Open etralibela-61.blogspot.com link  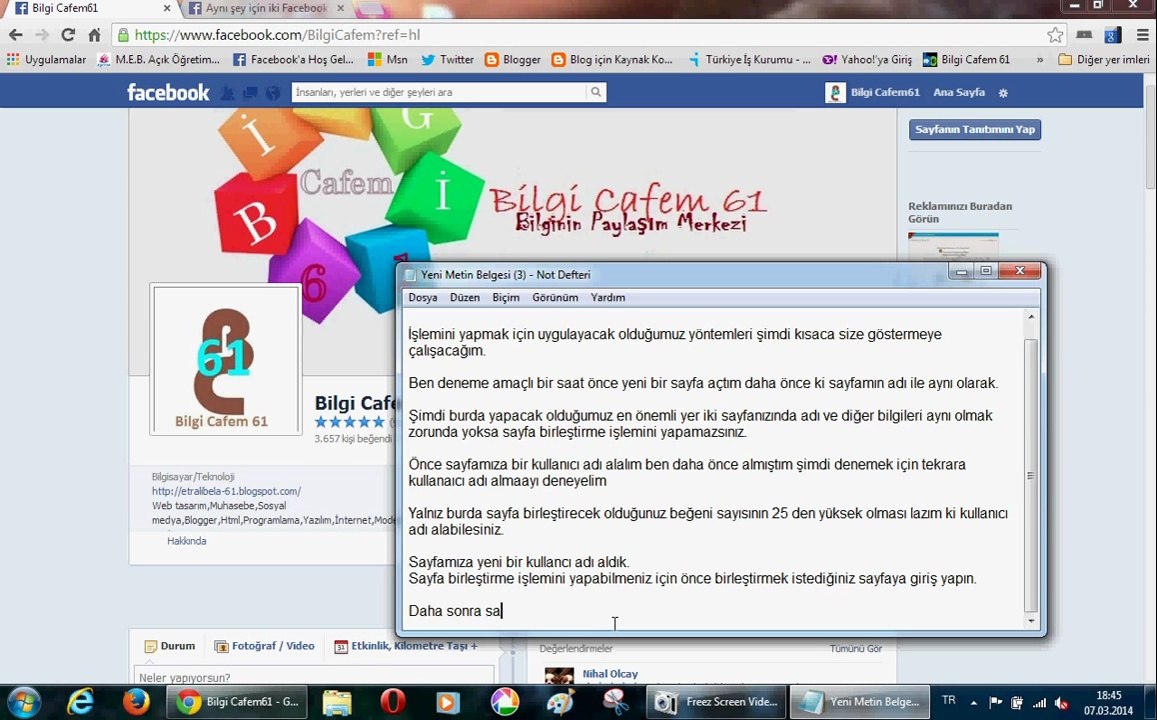coord(227,491)
